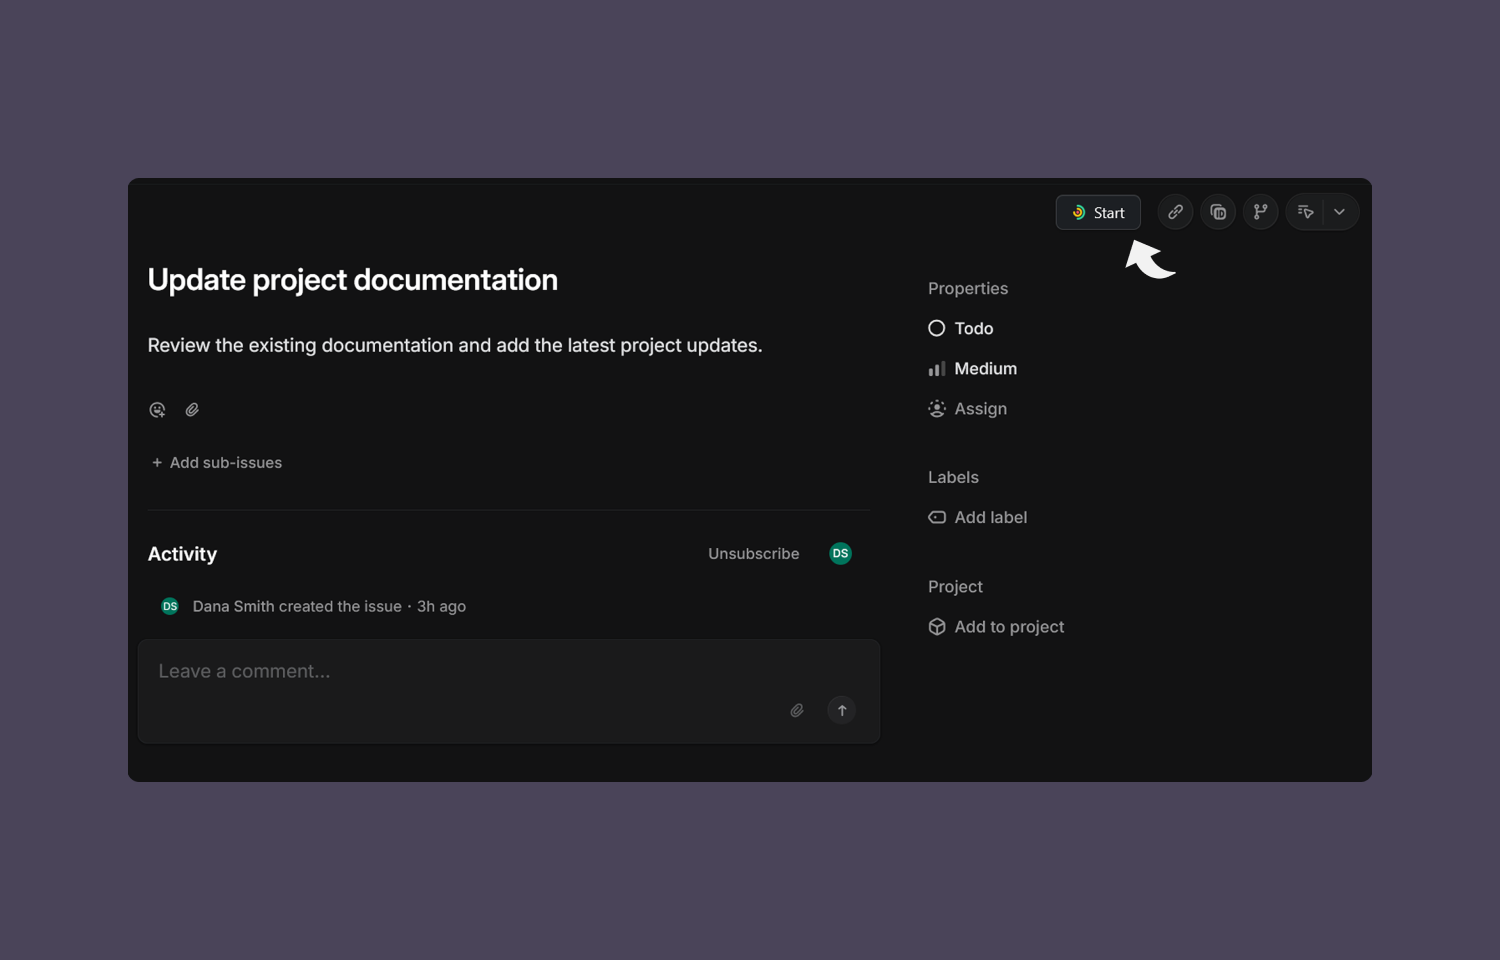1500x960 pixels.
Task: Copy issue link with the chain icon
Action: pyautogui.click(x=1176, y=212)
